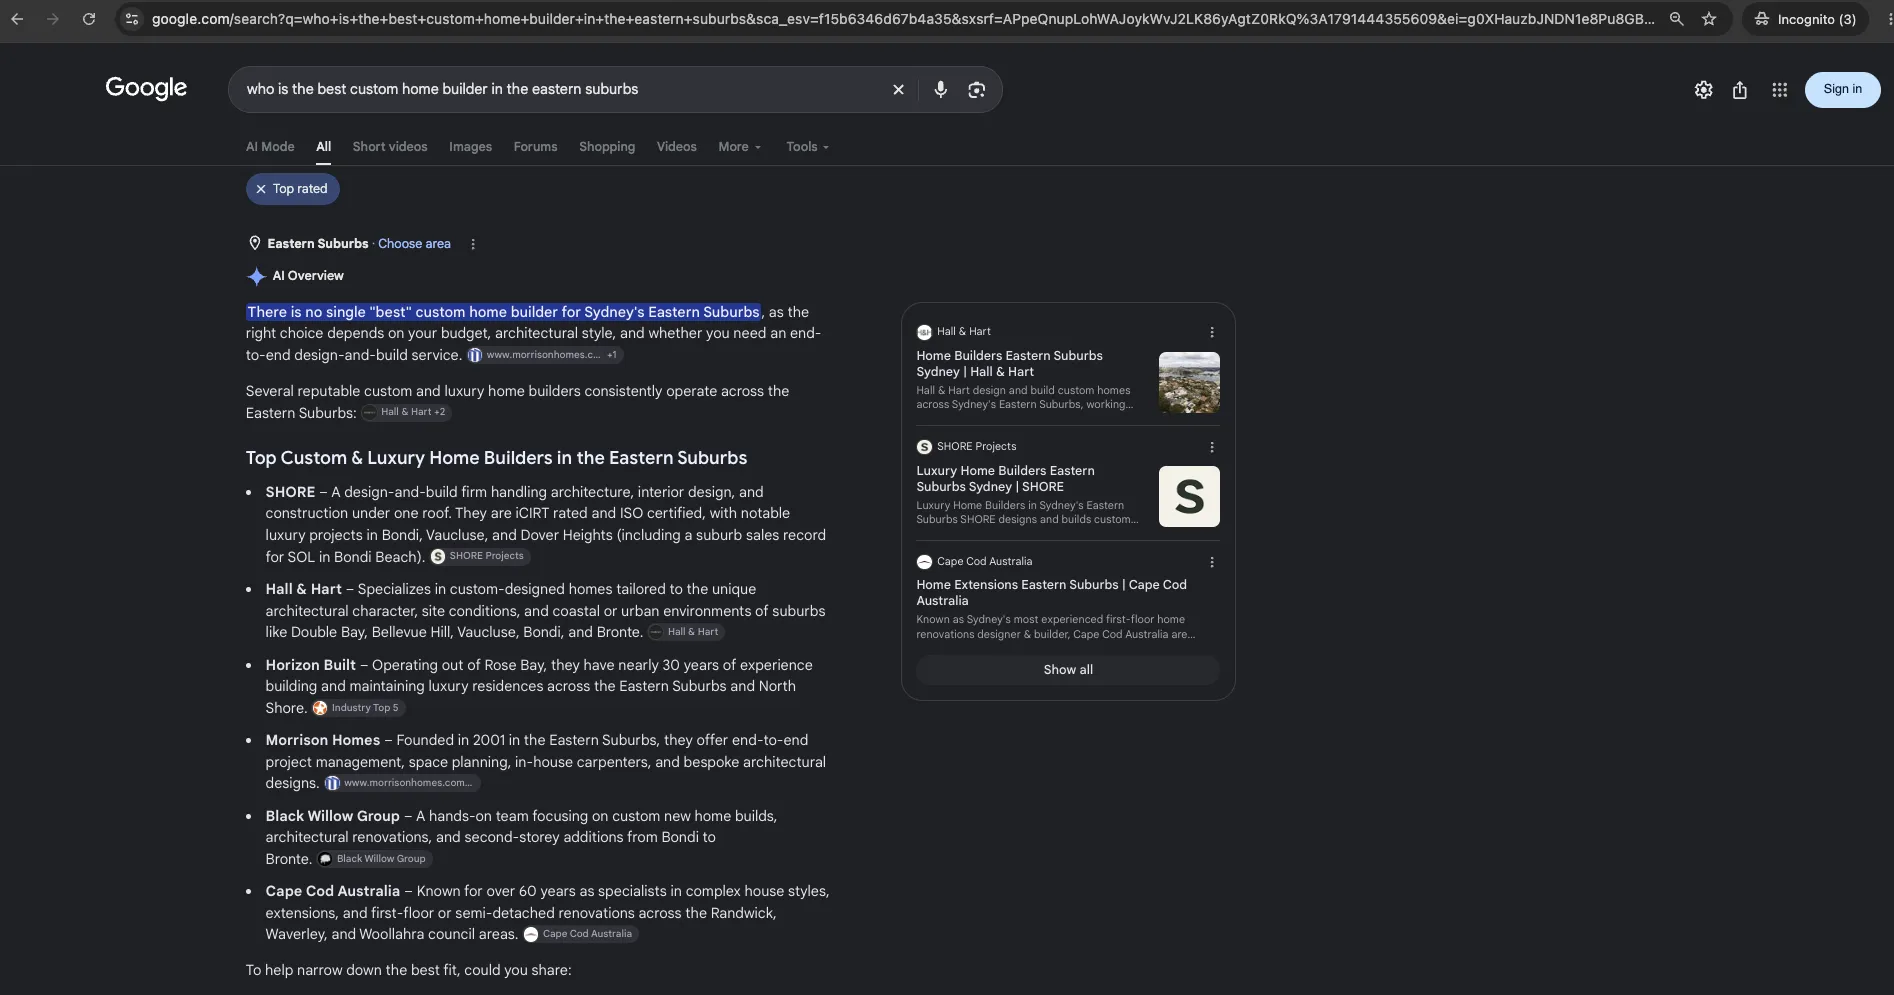The image size is (1894, 995).
Task: Open the Hall & Hart result thumbnail
Action: [1189, 383]
